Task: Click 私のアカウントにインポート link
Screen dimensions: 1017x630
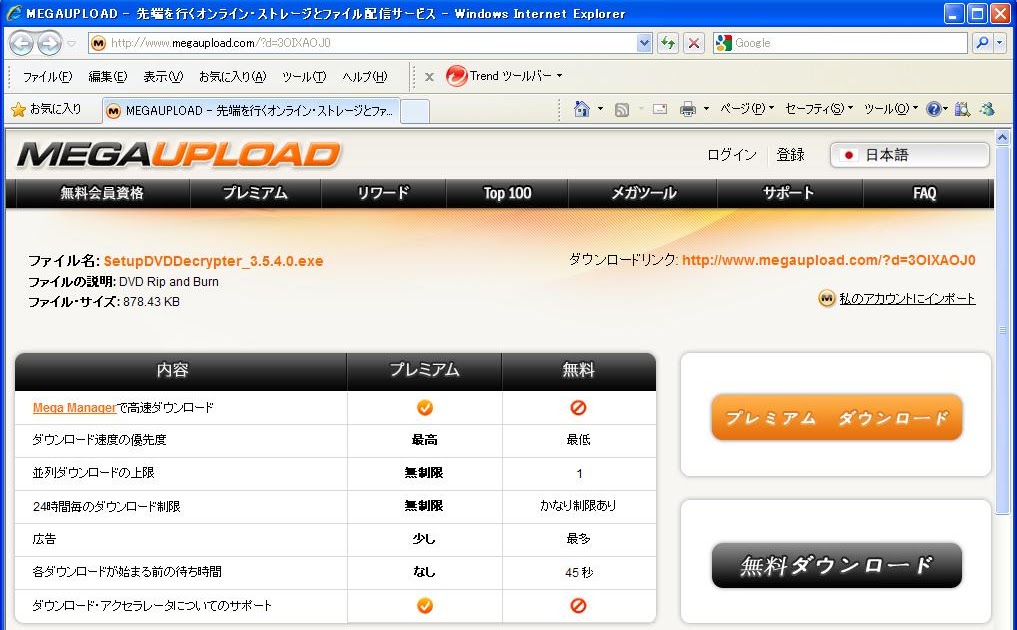Action: 907,298
